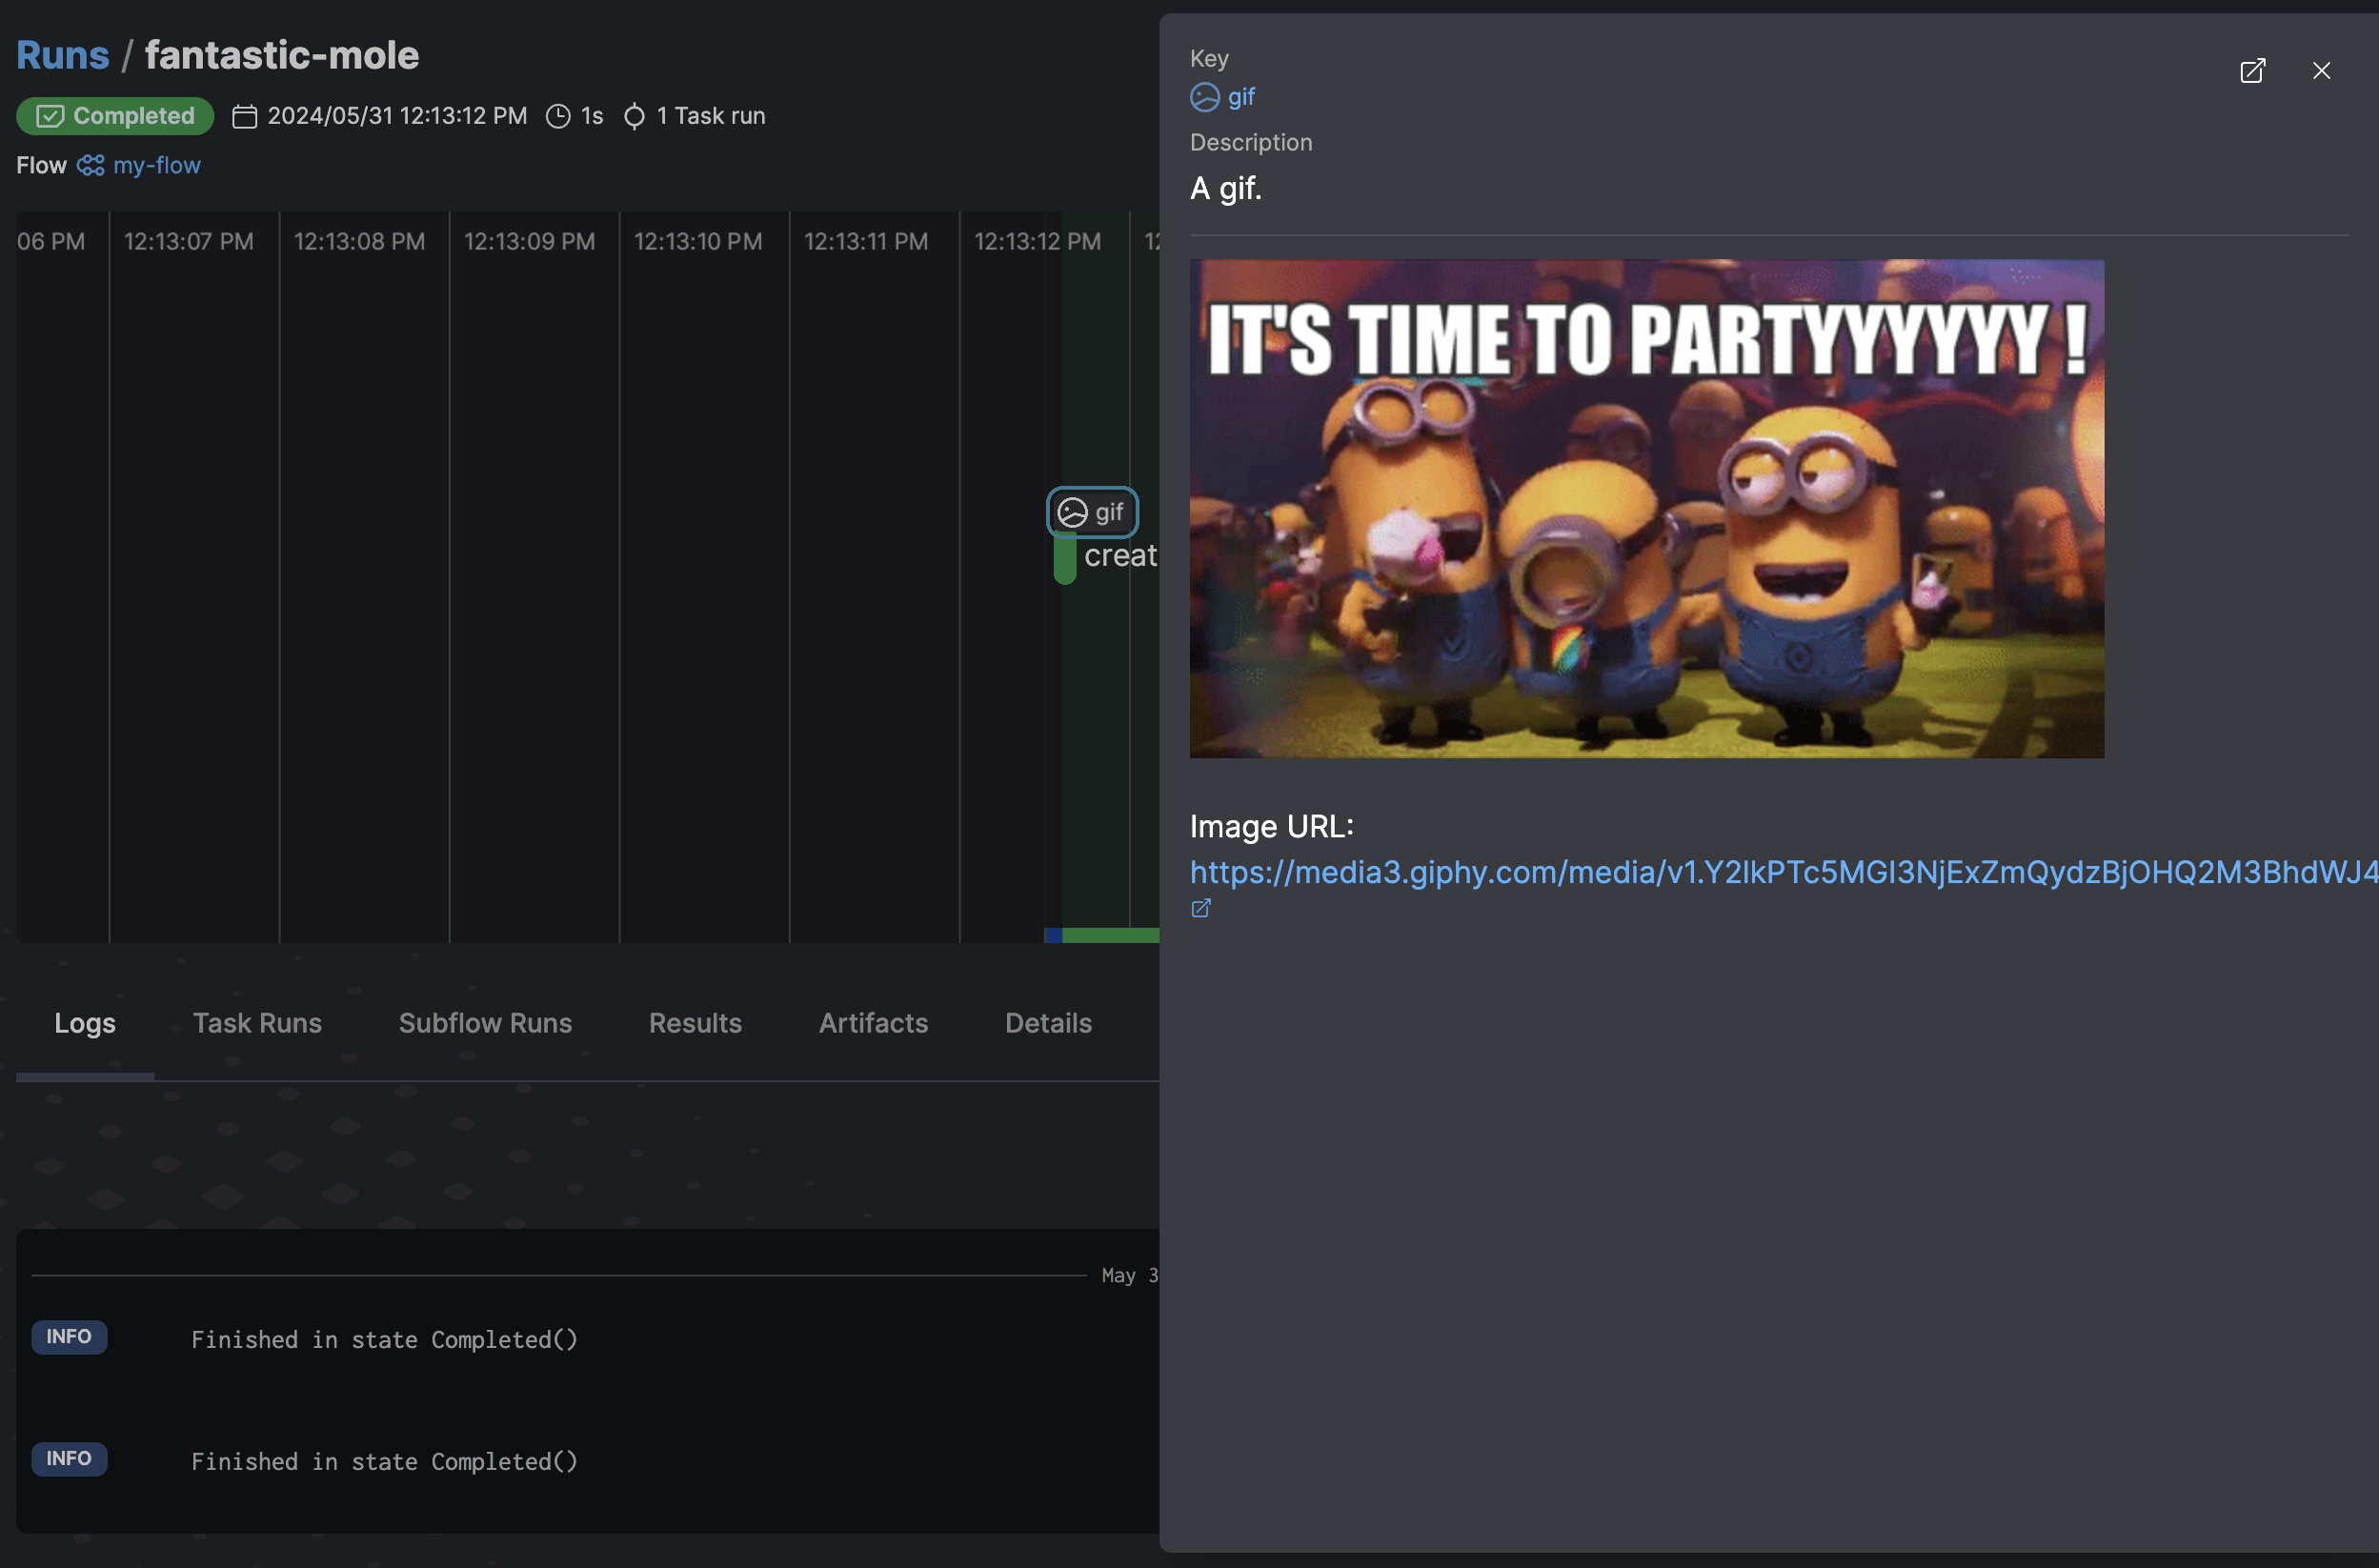Click the clock duration icon
The image size is (2379, 1568).
pyautogui.click(x=558, y=117)
